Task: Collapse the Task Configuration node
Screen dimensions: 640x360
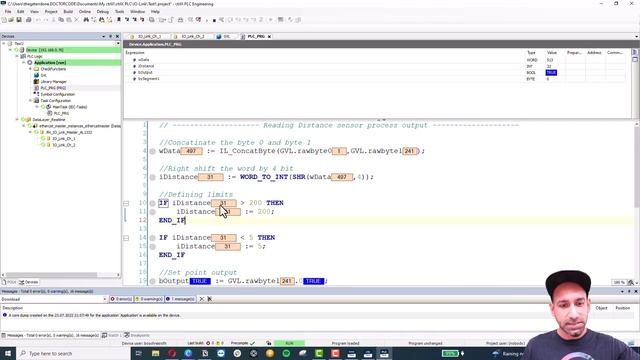Action: [30, 100]
